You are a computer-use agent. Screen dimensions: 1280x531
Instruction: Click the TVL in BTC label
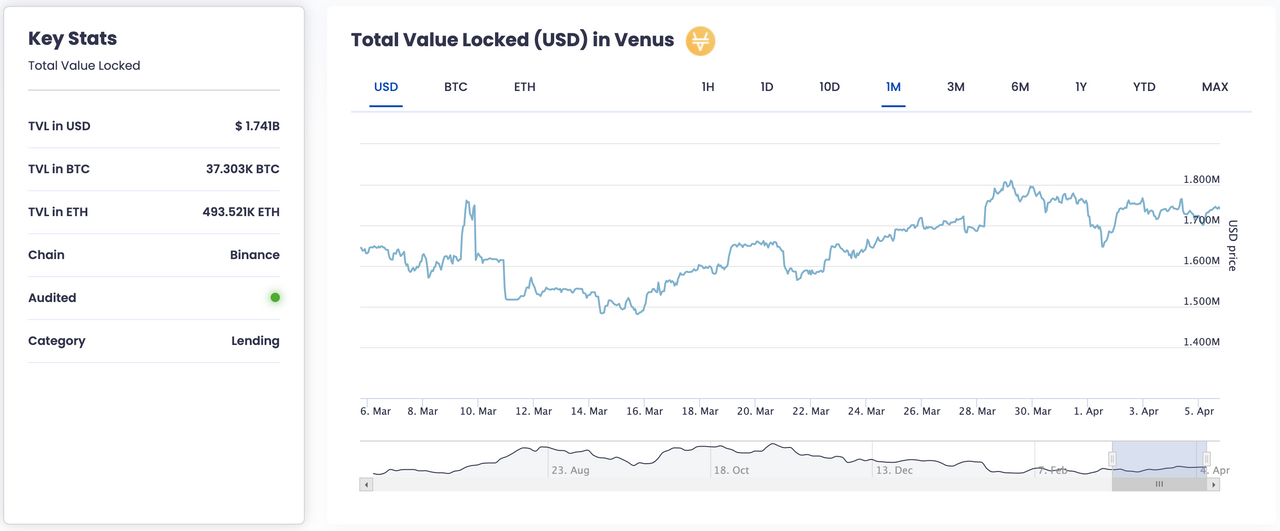point(59,169)
